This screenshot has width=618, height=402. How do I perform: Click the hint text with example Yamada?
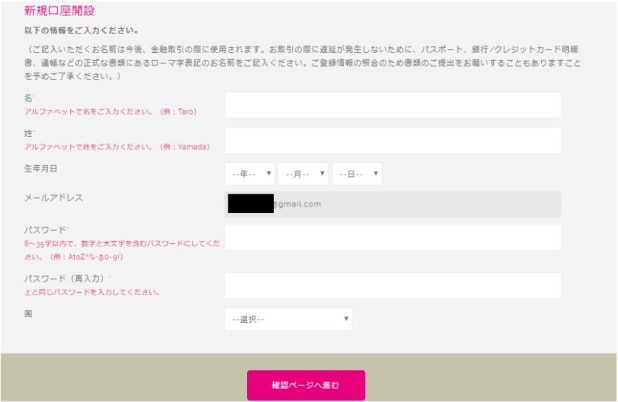click(117, 147)
